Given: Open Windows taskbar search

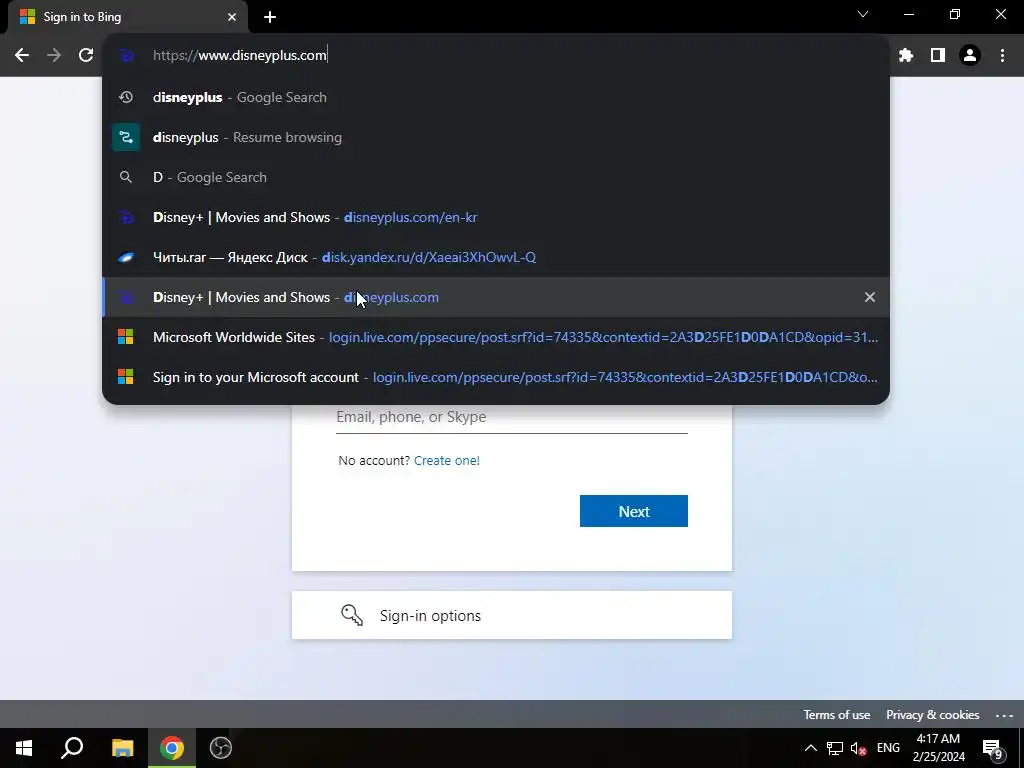Looking at the screenshot, I should pos(72,748).
